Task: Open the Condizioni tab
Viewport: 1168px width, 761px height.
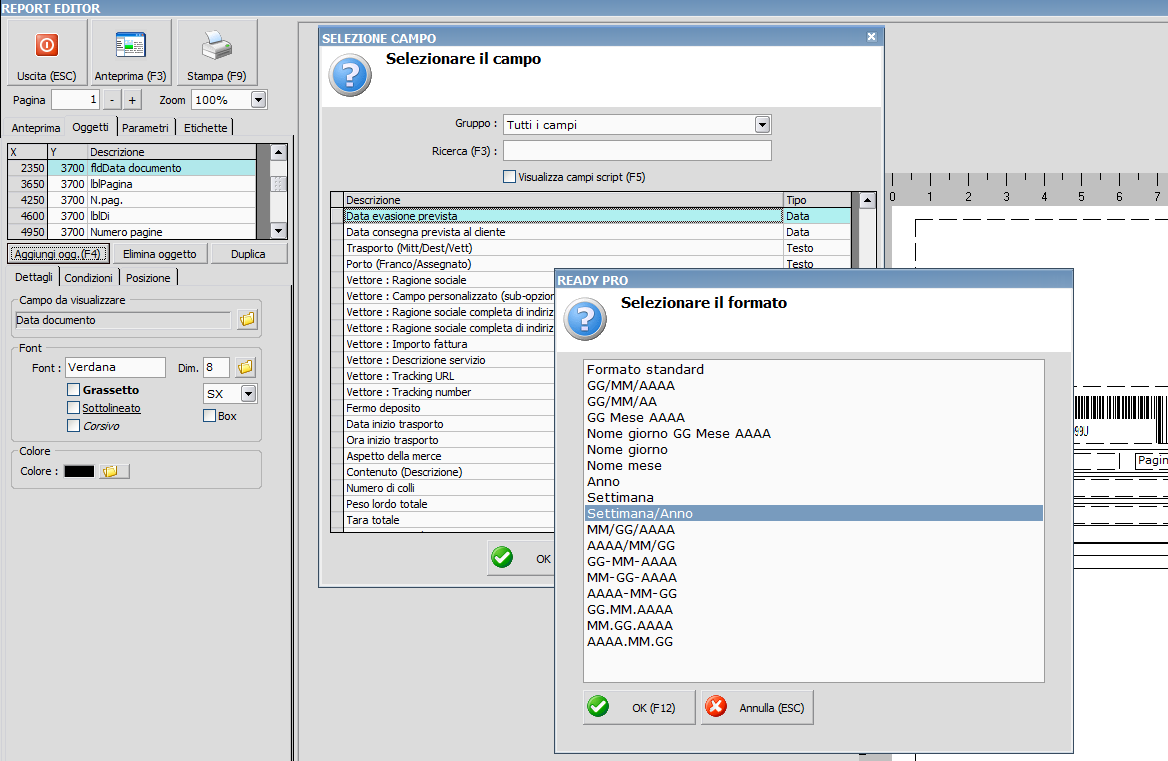Action: pyautogui.click(x=88, y=278)
